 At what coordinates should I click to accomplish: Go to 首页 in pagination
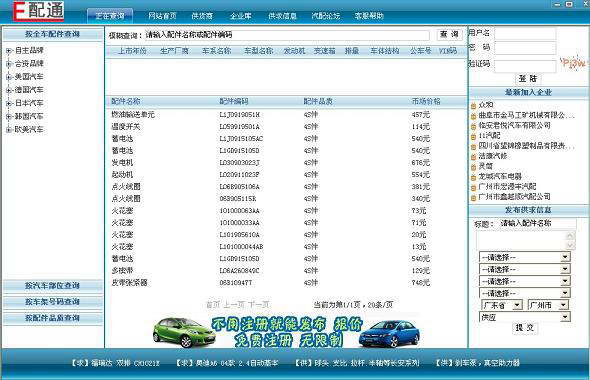pos(213,305)
